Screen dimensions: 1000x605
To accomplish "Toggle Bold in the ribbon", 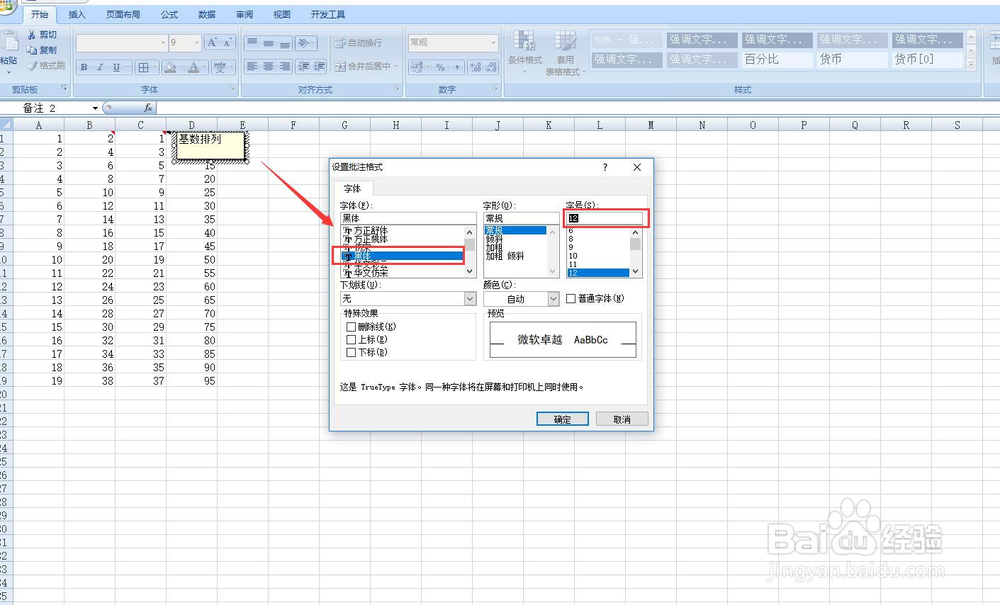I will 84,67.
